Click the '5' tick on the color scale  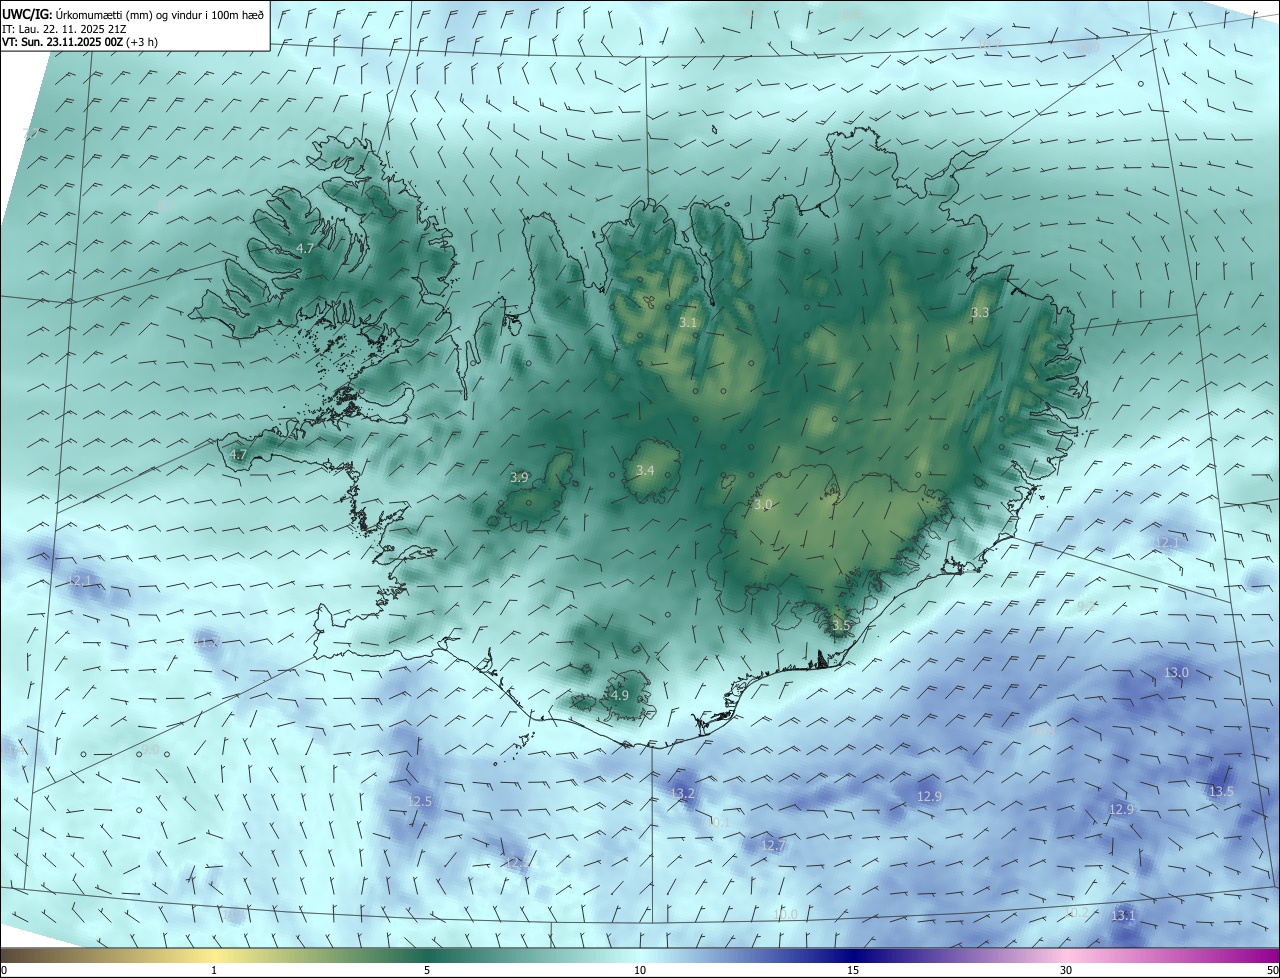click(x=427, y=970)
